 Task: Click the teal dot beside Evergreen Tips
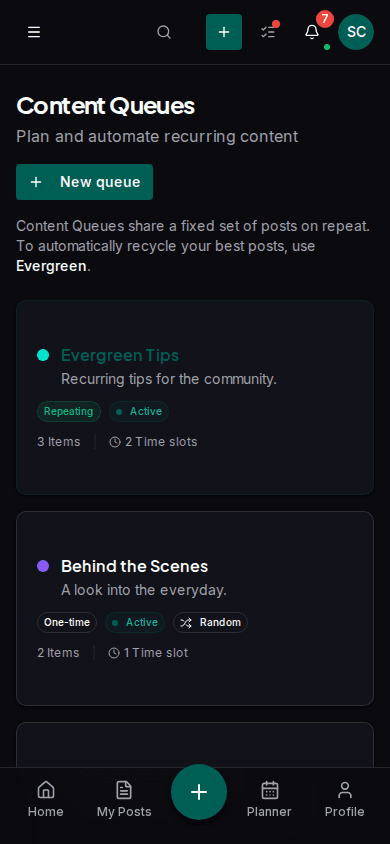(43, 355)
